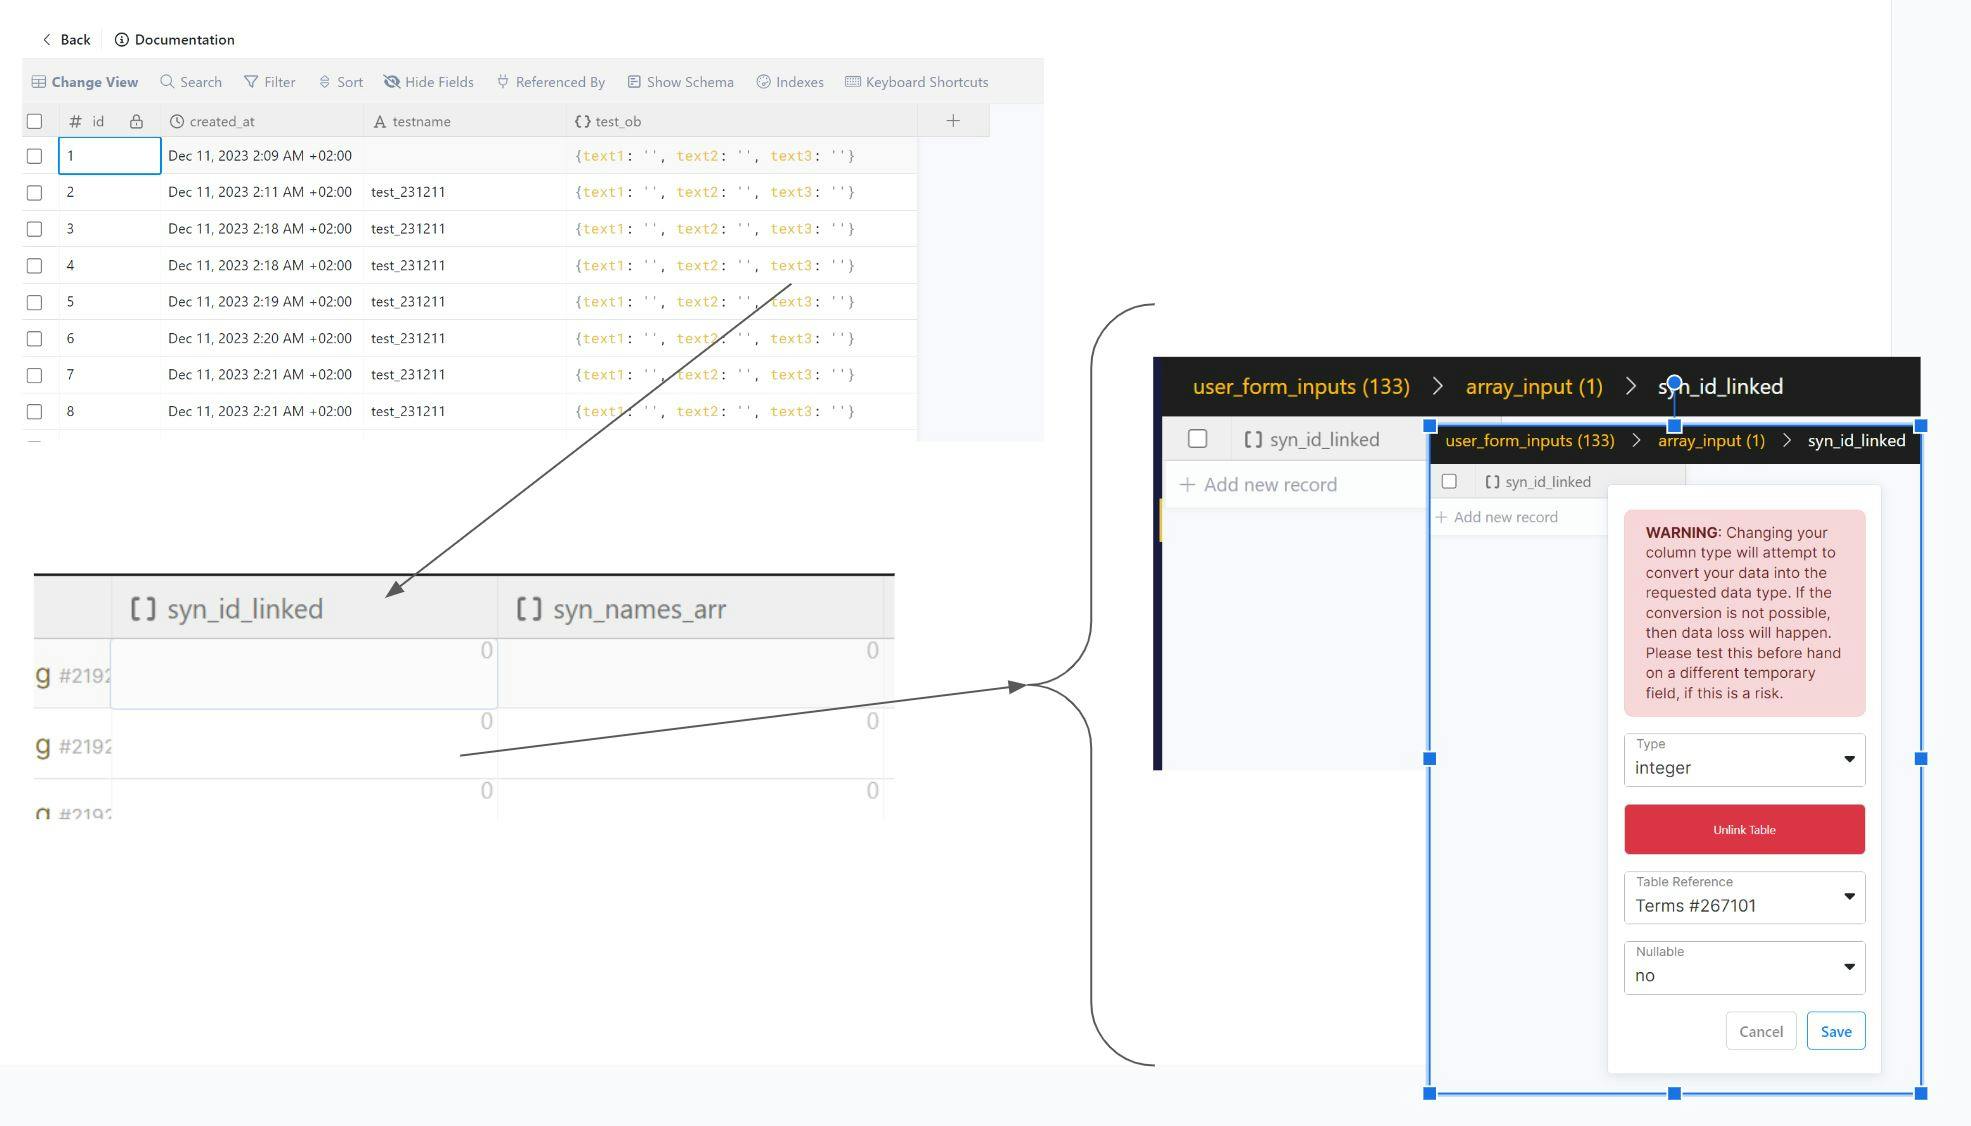
Task: Toggle the select-all rows checkbox
Action: point(35,121)
